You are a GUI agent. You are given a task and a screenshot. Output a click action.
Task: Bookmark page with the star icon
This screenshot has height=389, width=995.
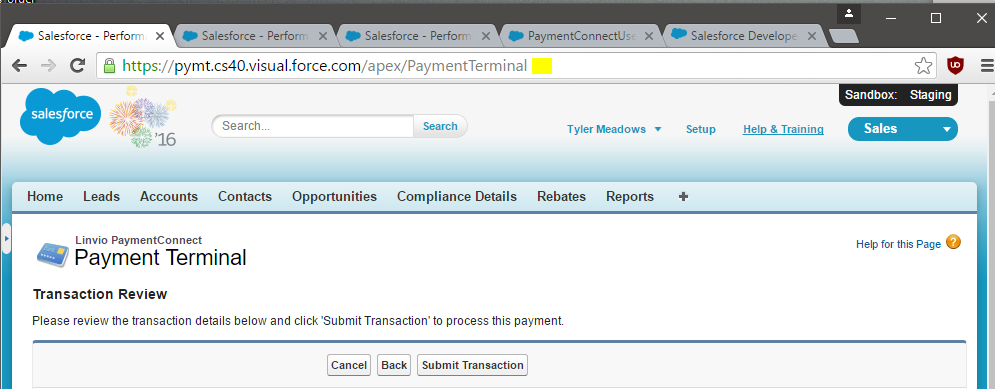click(x=923, y=65)
